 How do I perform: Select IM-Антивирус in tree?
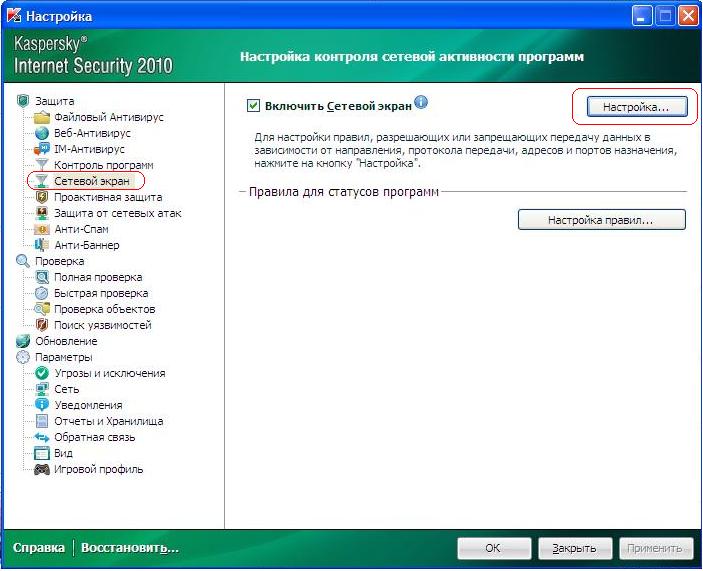pos(89,149)
